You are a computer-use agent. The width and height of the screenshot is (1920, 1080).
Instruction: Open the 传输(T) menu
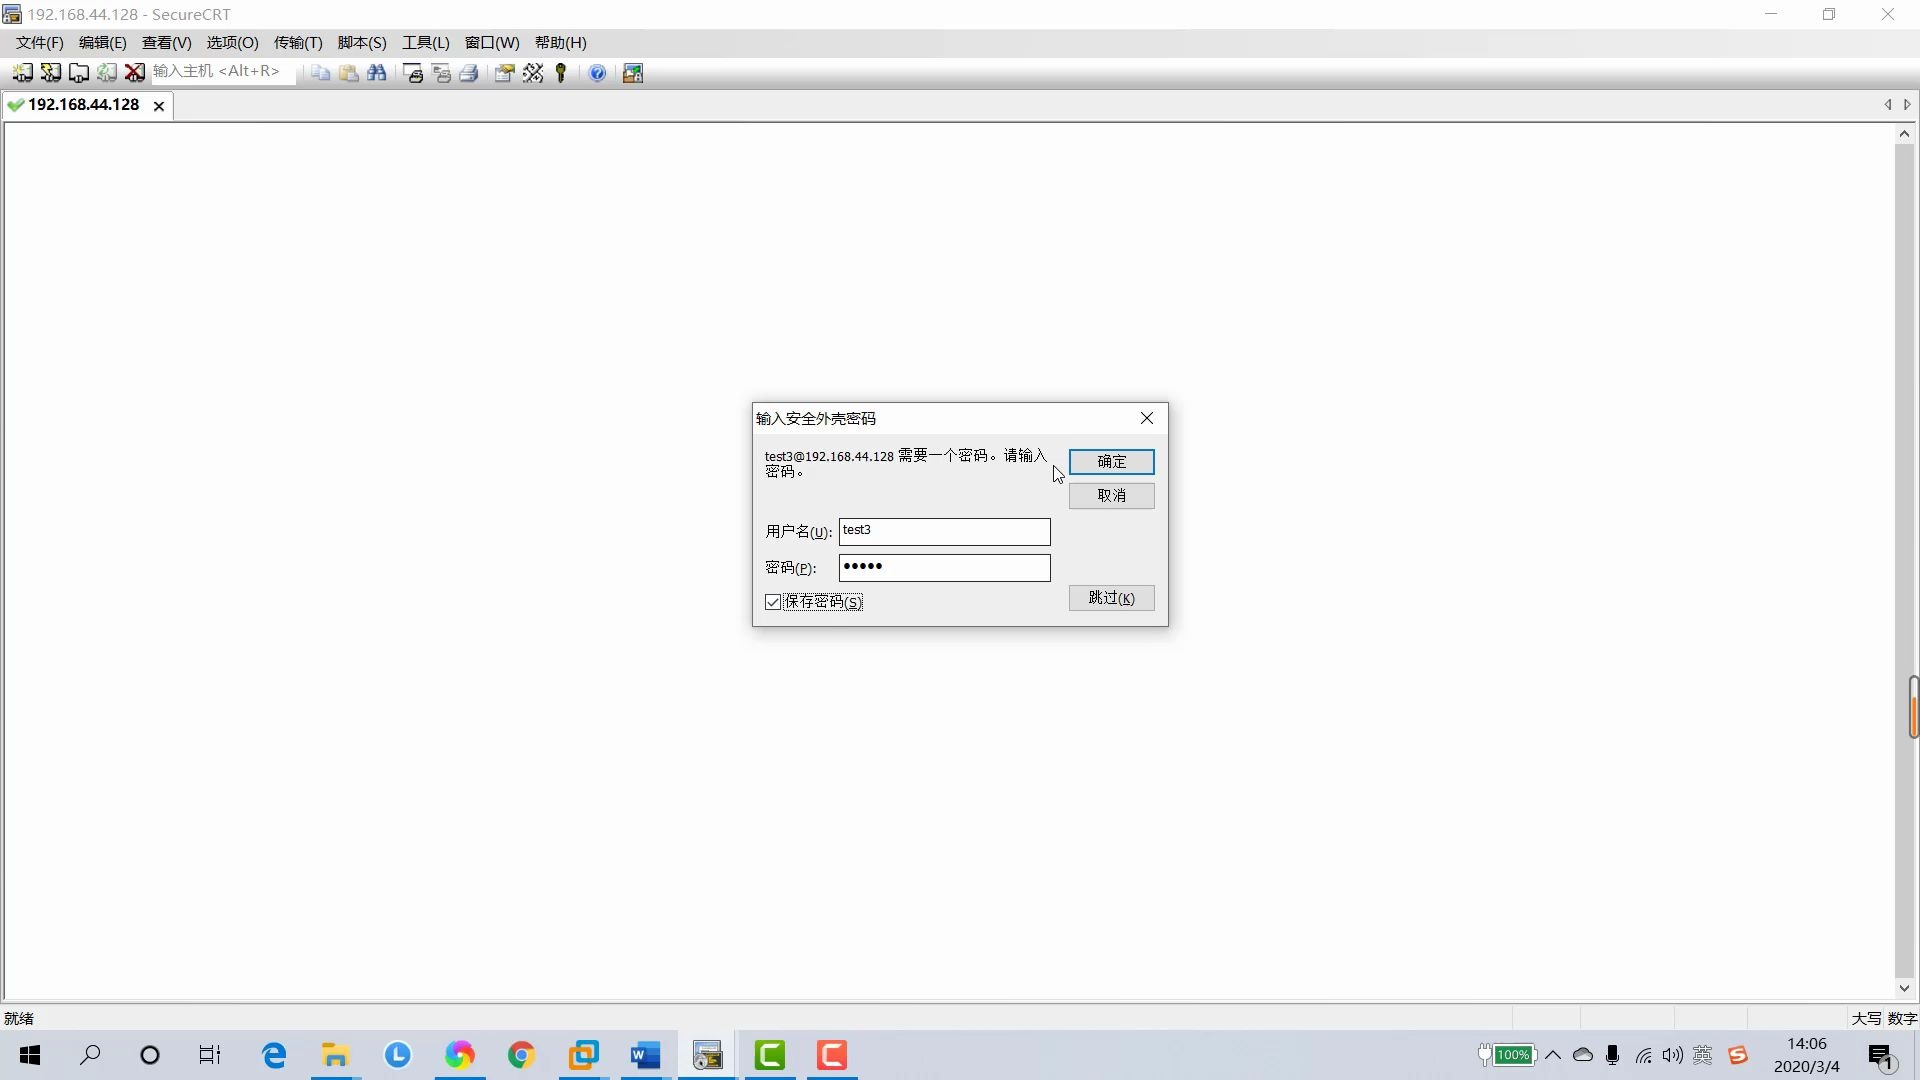click(x=298, y=43)
